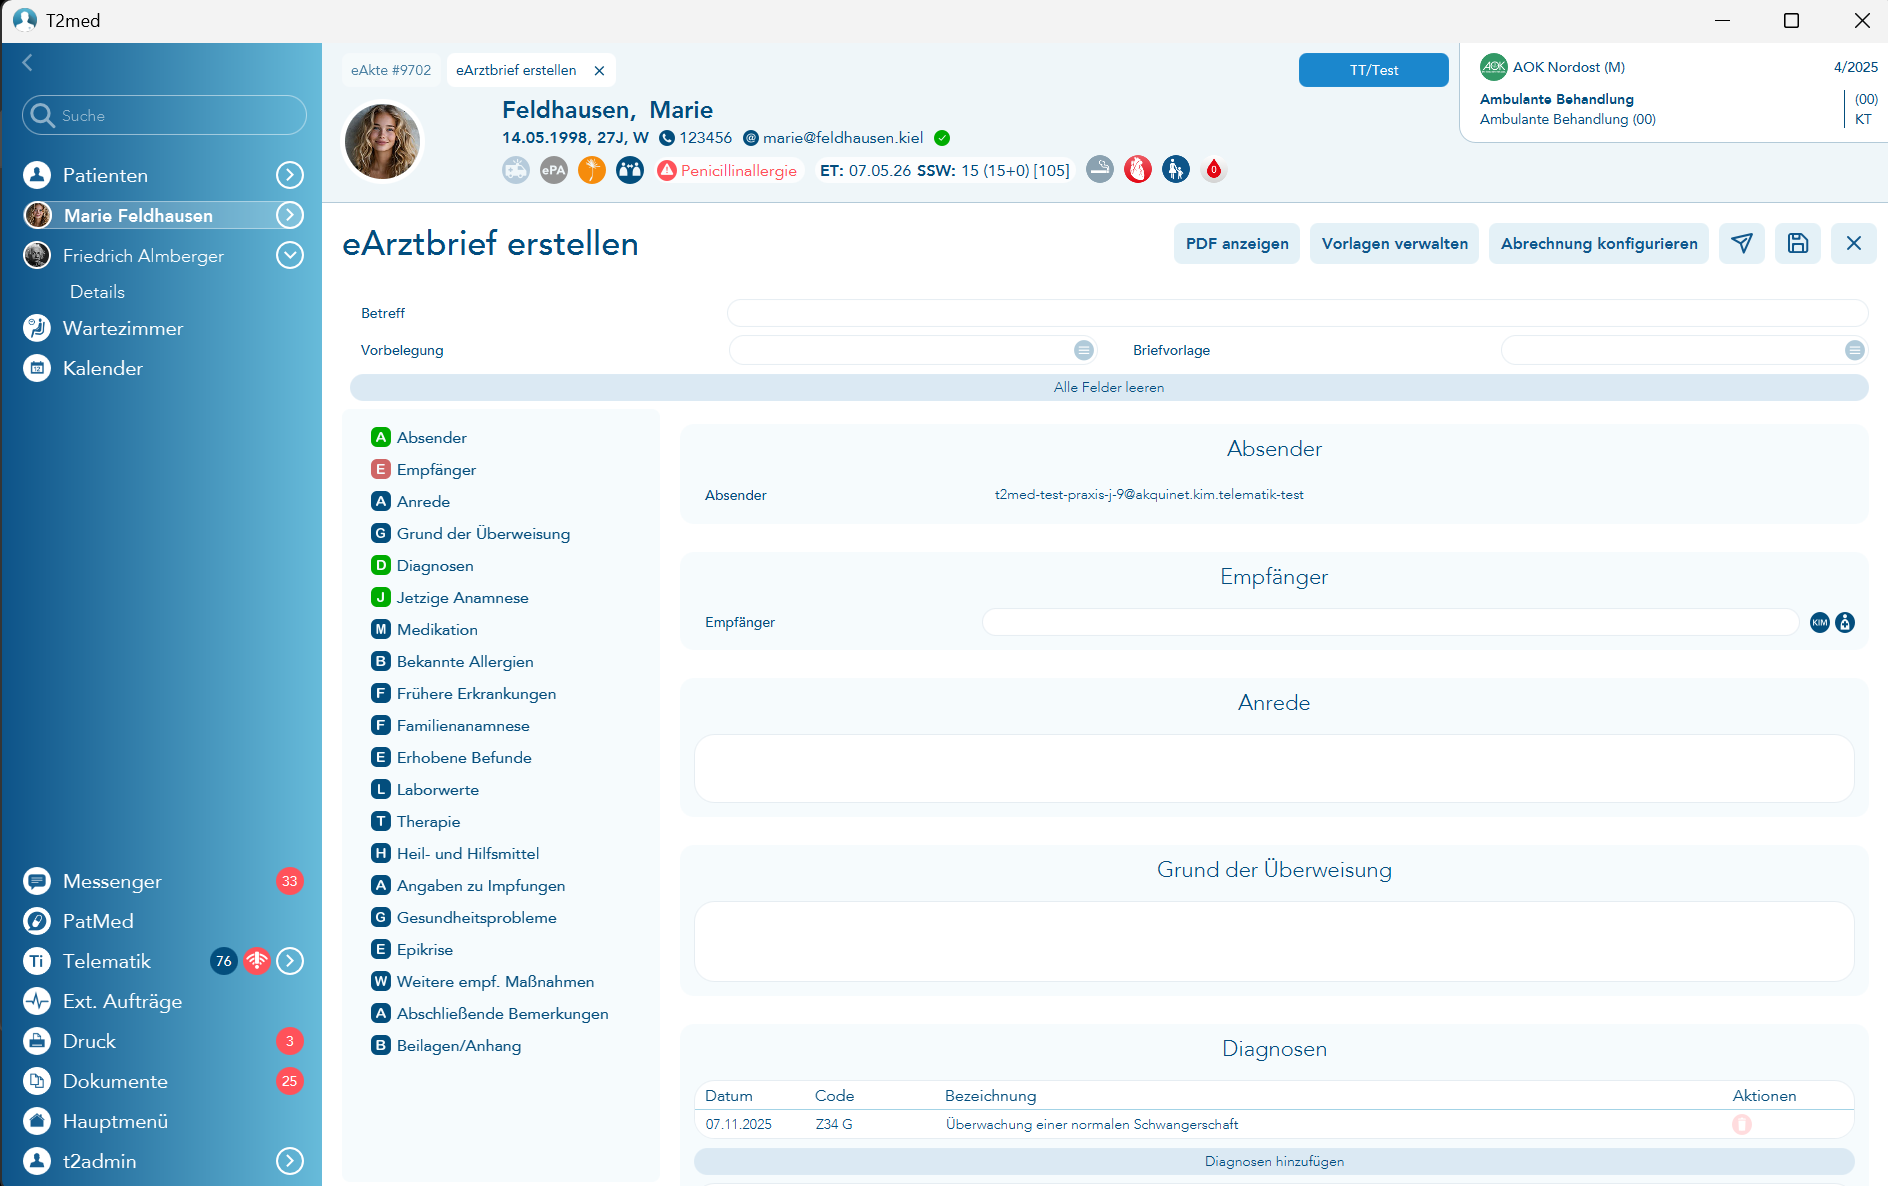Open the Vorbelegung dropdown
Image resolution: width=1888 pixels, height=1186 pixels.
(1083, 350)
